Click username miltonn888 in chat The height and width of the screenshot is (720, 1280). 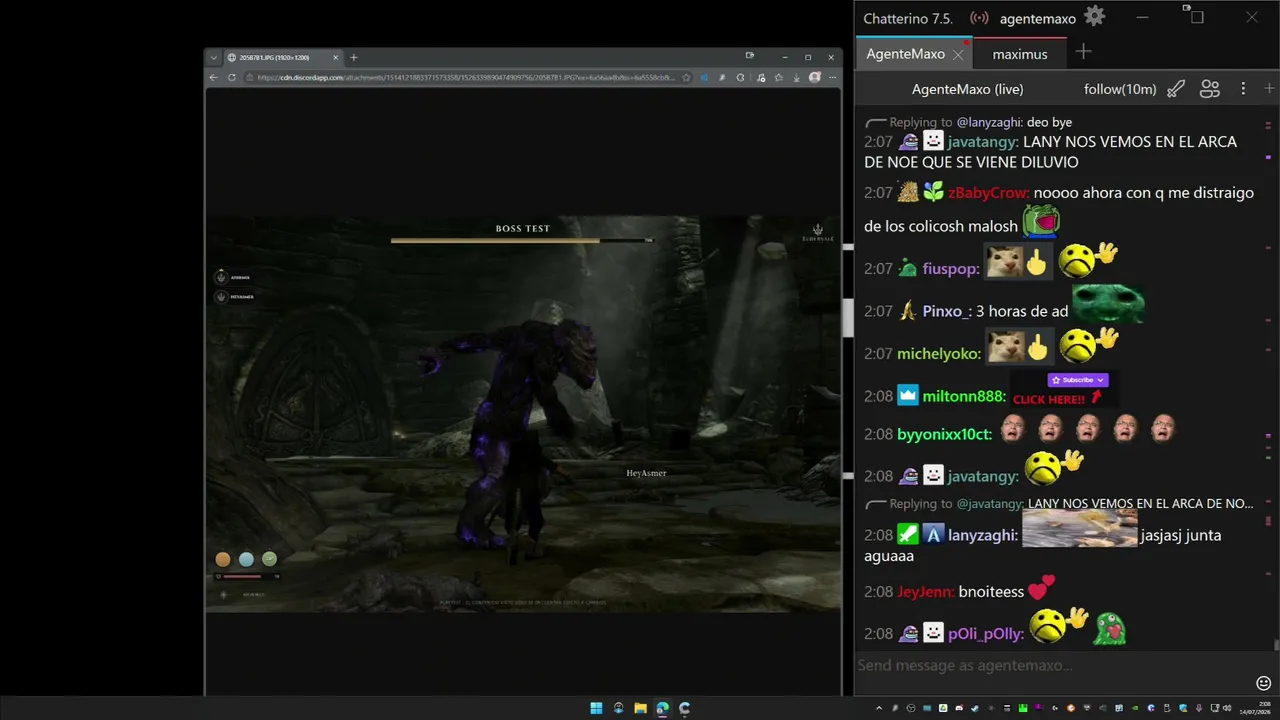pyautogui.click(x=964, y=396)
